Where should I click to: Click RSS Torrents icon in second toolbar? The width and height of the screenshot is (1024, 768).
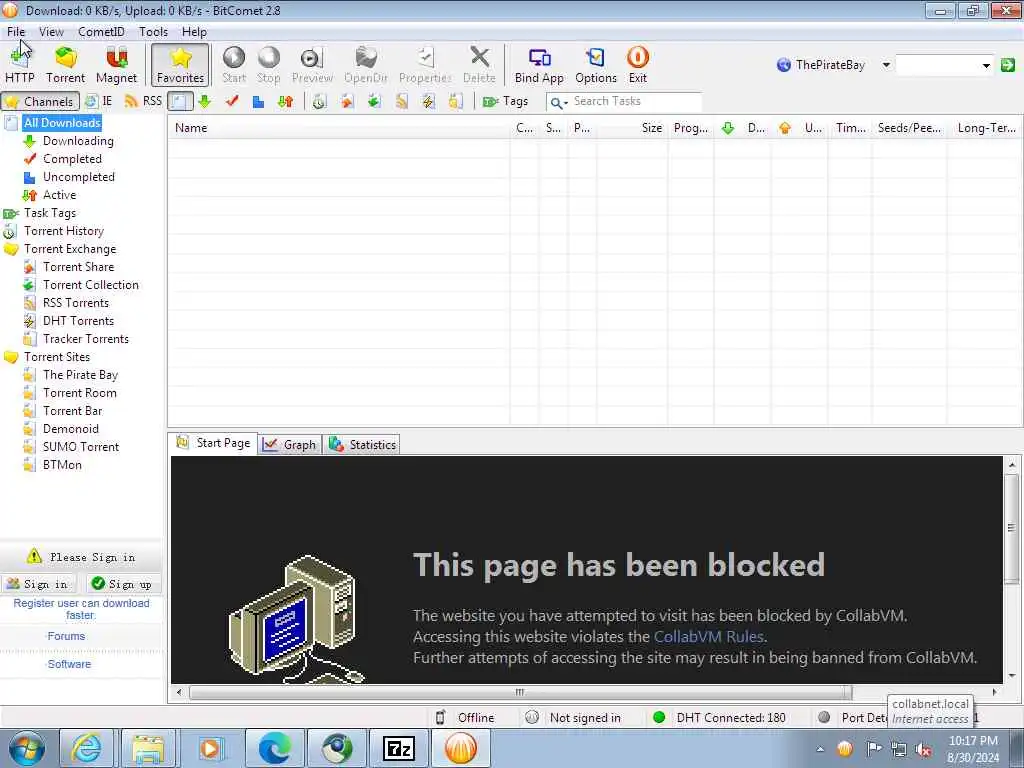402,101
